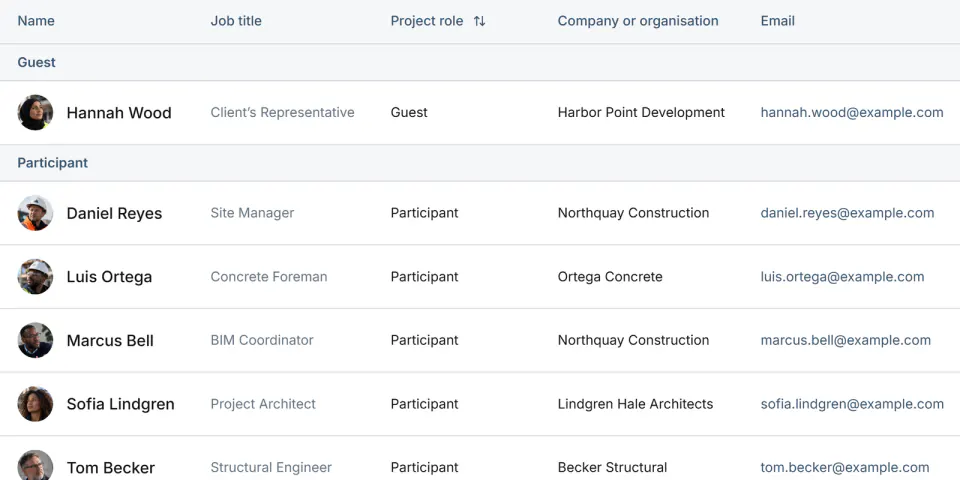
Task: Select the name Luis Ortega
Action: click(109, 277)
